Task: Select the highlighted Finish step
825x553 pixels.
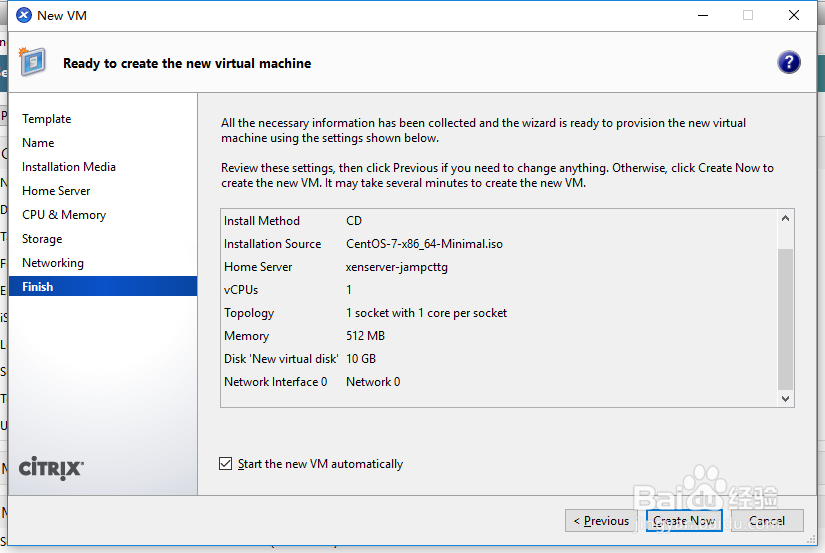Action: click(103, 286)
